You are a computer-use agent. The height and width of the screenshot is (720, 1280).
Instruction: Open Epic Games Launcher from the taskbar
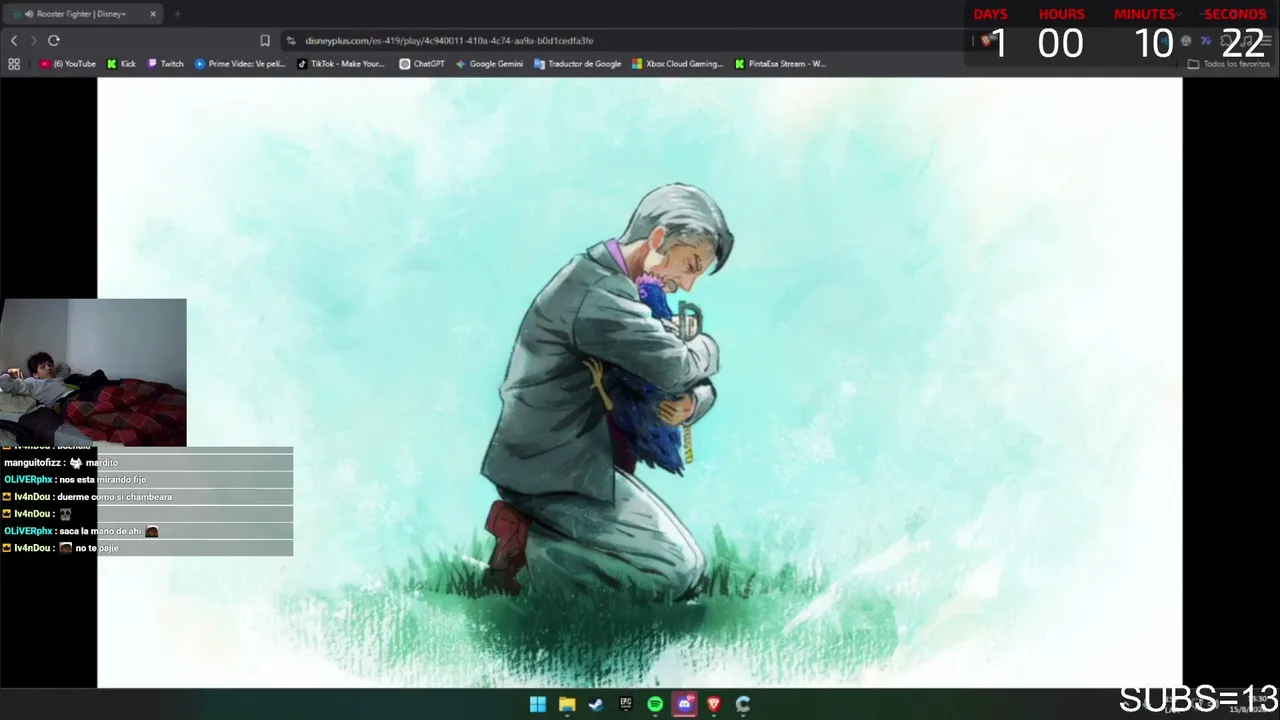[x=626, y=704]
